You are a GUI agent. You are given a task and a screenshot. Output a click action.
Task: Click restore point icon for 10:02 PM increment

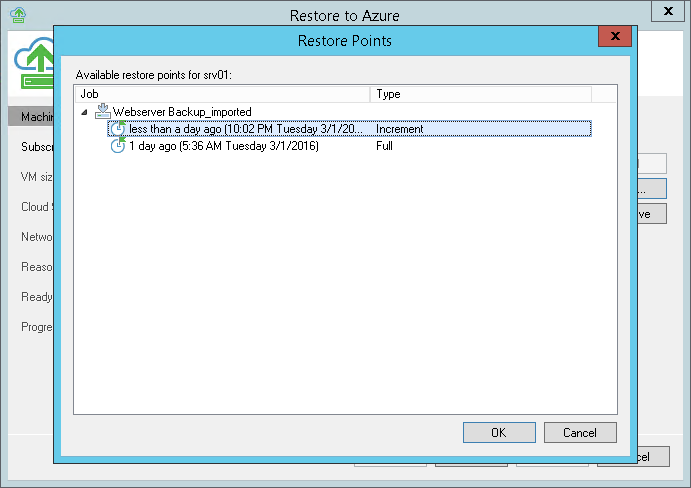coord(118,128)
